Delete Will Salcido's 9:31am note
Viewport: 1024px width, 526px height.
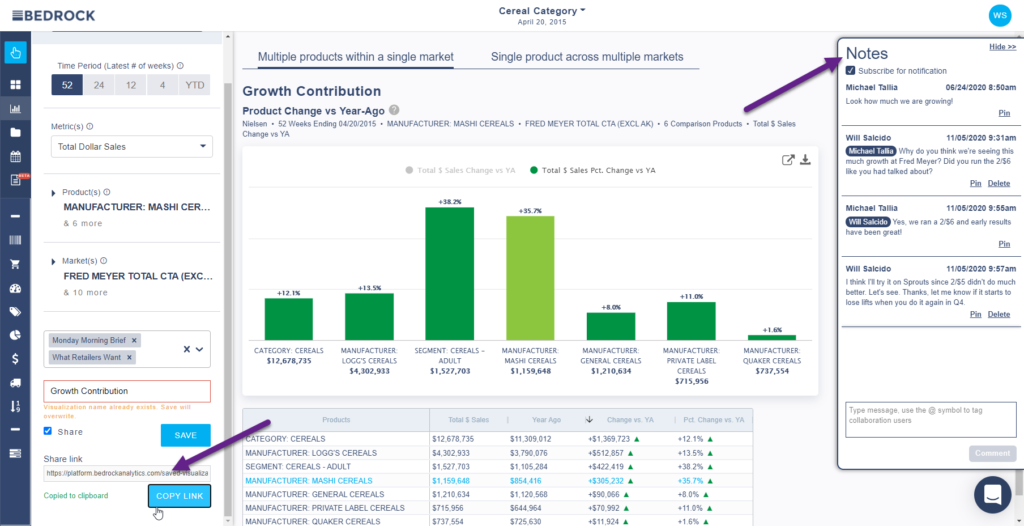tap(999, 184)
